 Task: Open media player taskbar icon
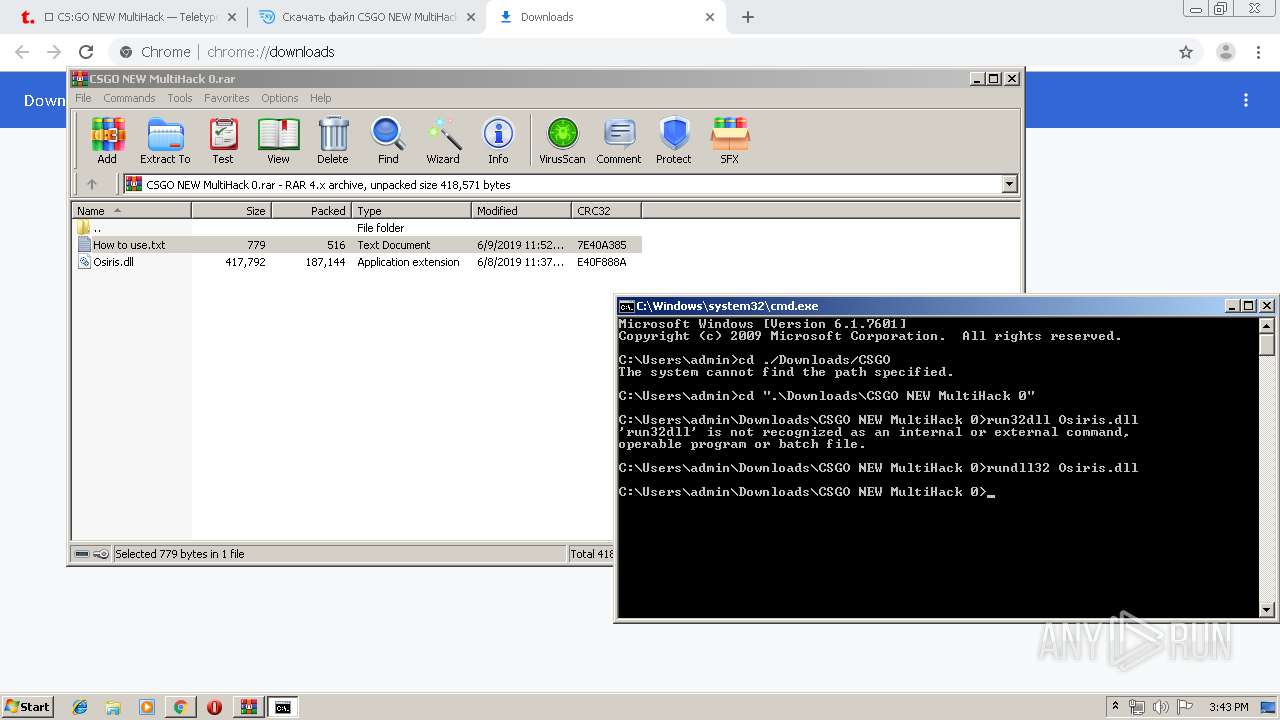pyautogui.click(x=147, y=707)
